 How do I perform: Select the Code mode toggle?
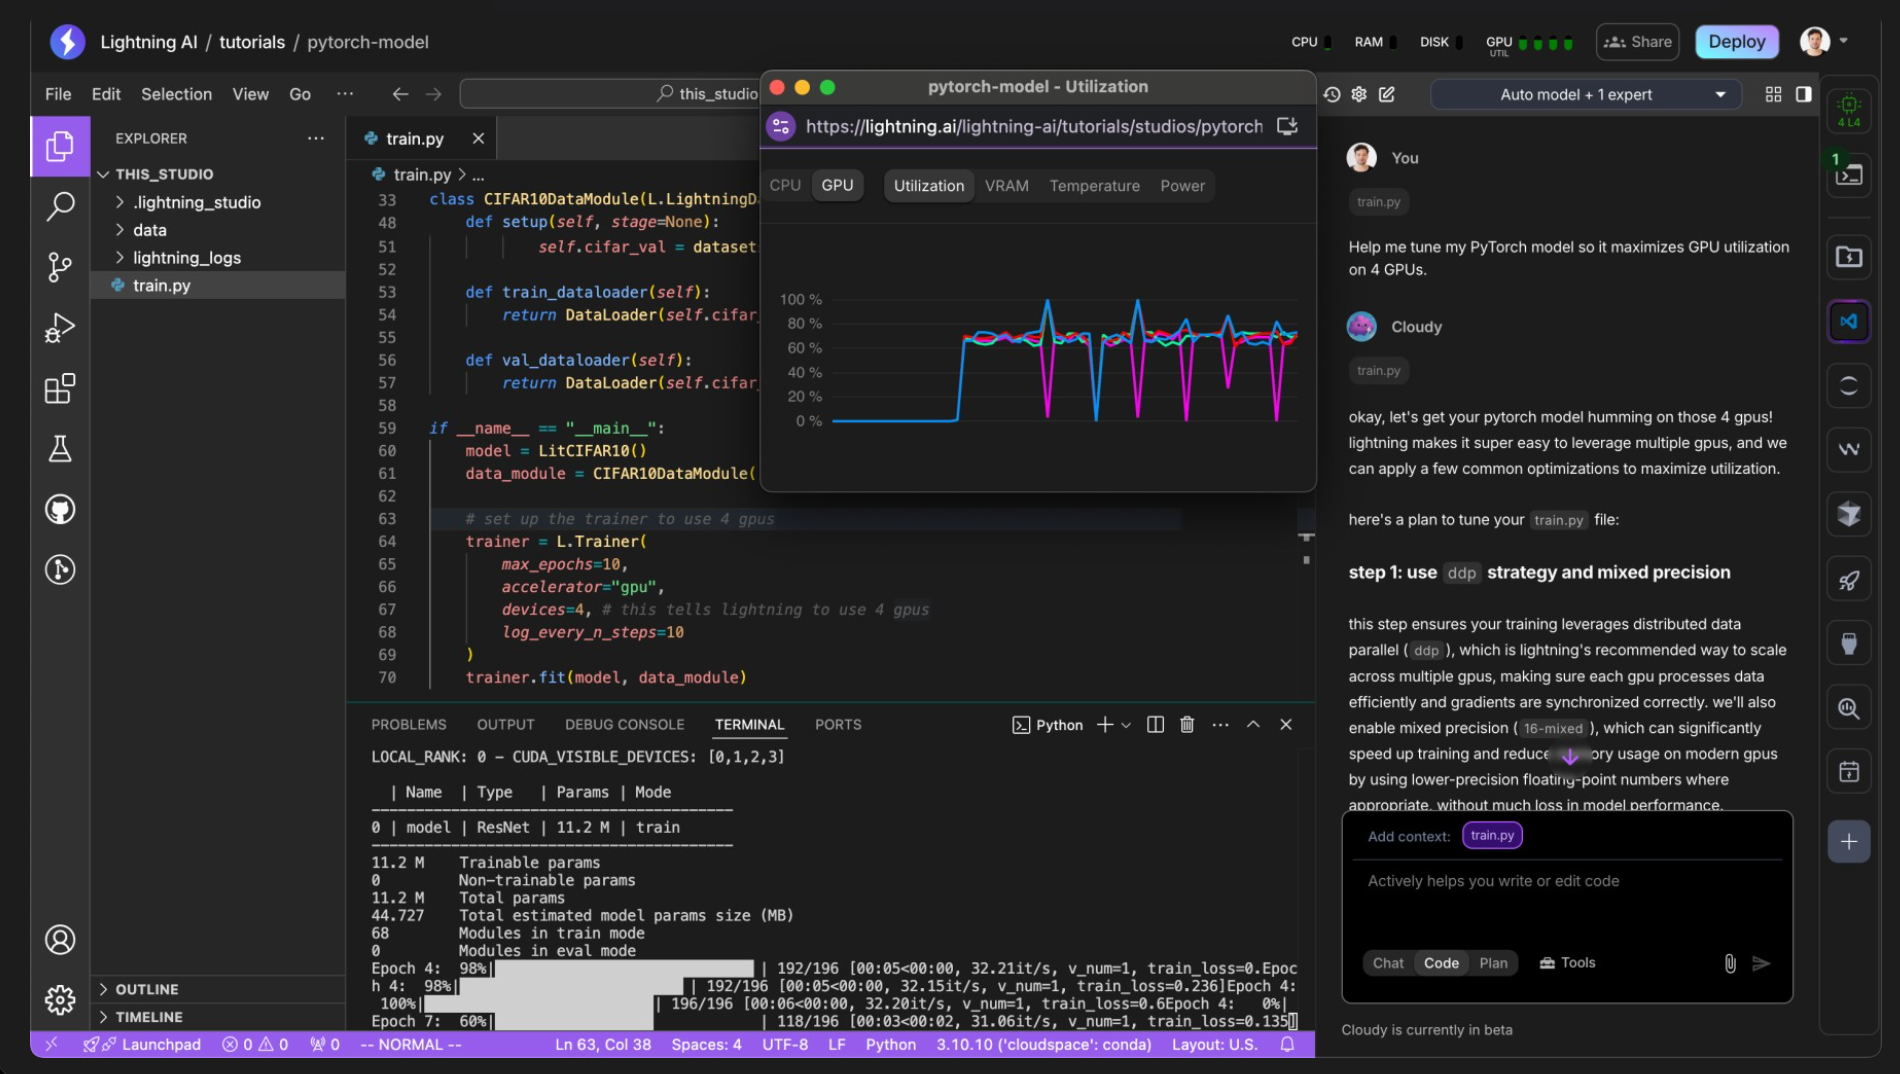(x=1441, y=963)
